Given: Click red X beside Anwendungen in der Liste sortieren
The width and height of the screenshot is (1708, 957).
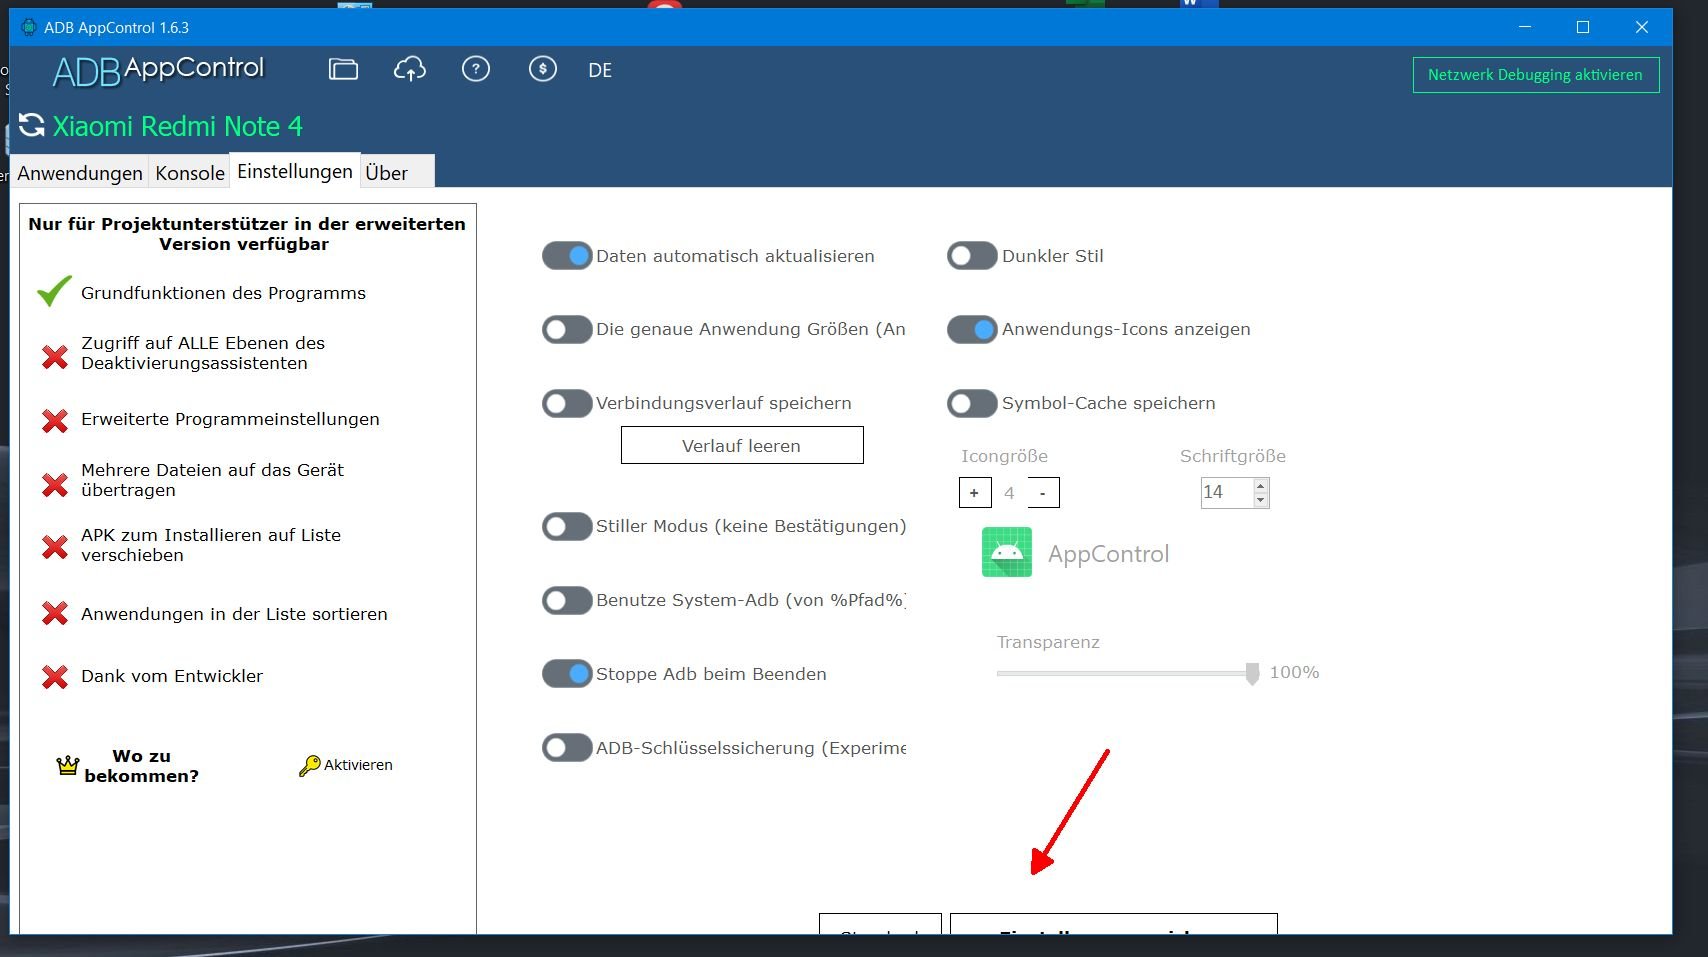Looking at the screenshot, I should point(55,613).
